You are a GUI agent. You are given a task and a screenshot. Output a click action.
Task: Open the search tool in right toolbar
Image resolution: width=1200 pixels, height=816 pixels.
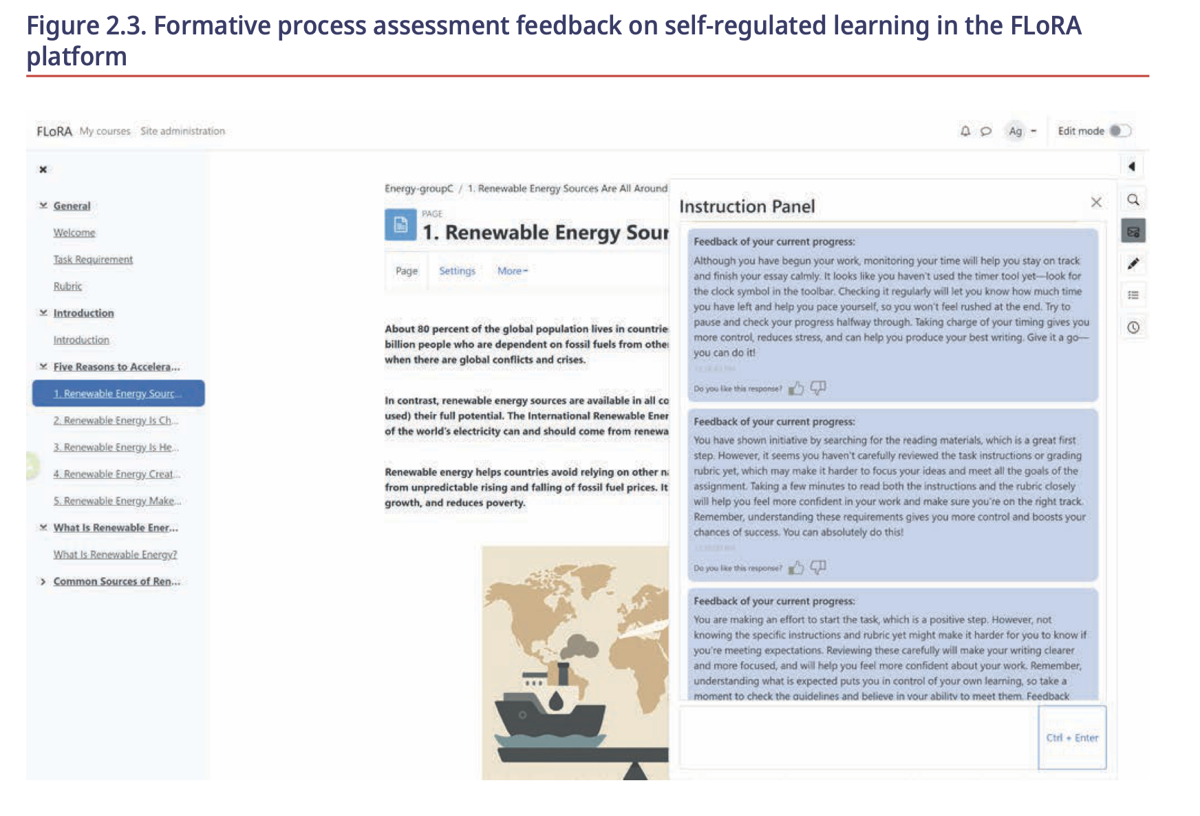[x=1132, y=200]
